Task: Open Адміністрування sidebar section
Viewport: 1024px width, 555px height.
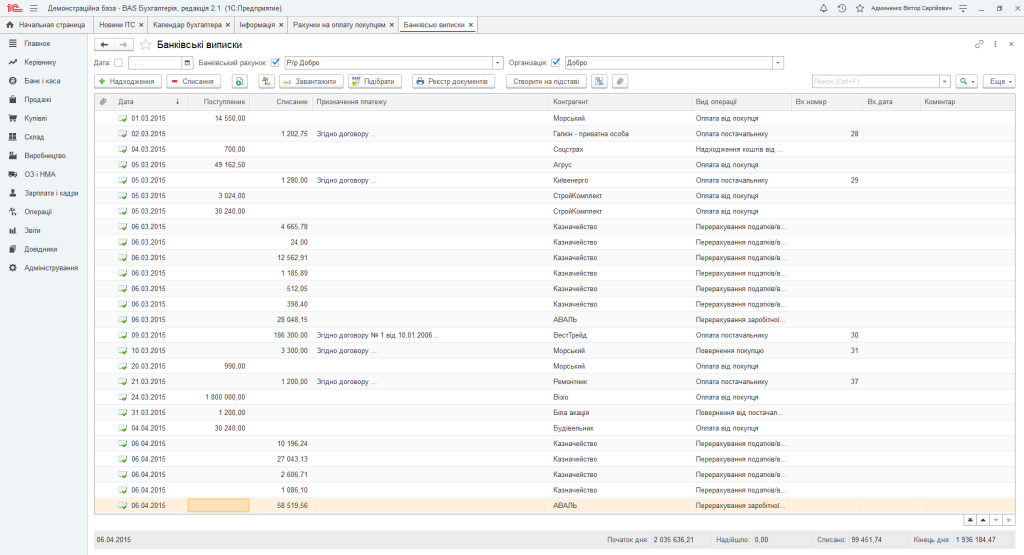Action: pos(51,268)
